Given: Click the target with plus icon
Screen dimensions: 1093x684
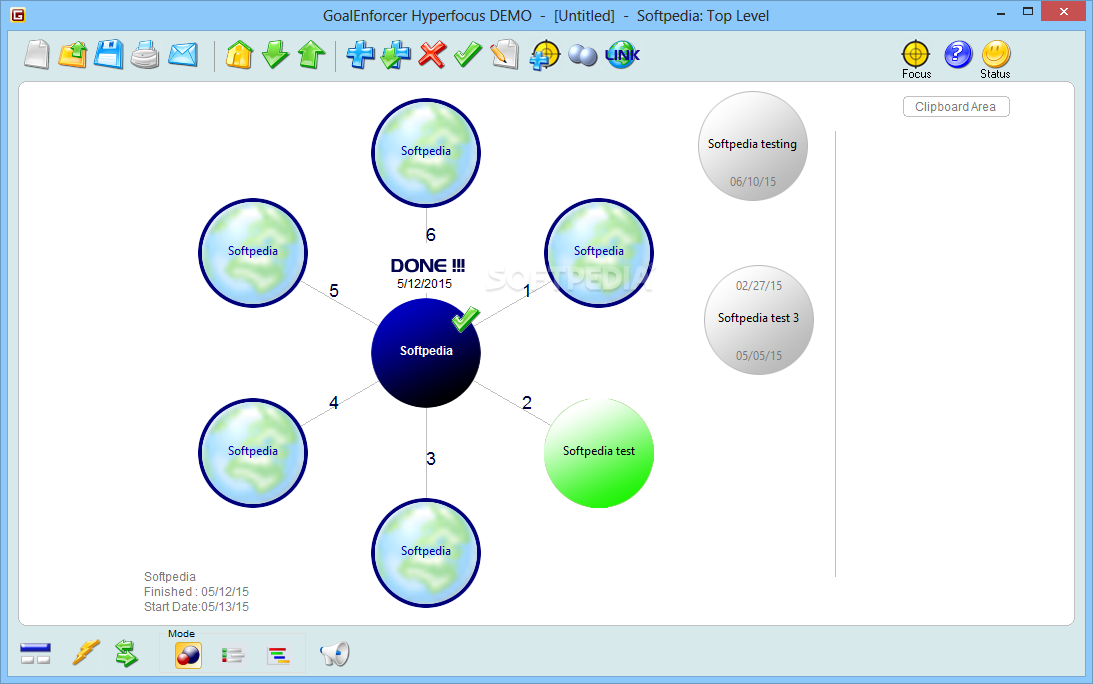Looking at the screenshot, I should click(544, 54).
